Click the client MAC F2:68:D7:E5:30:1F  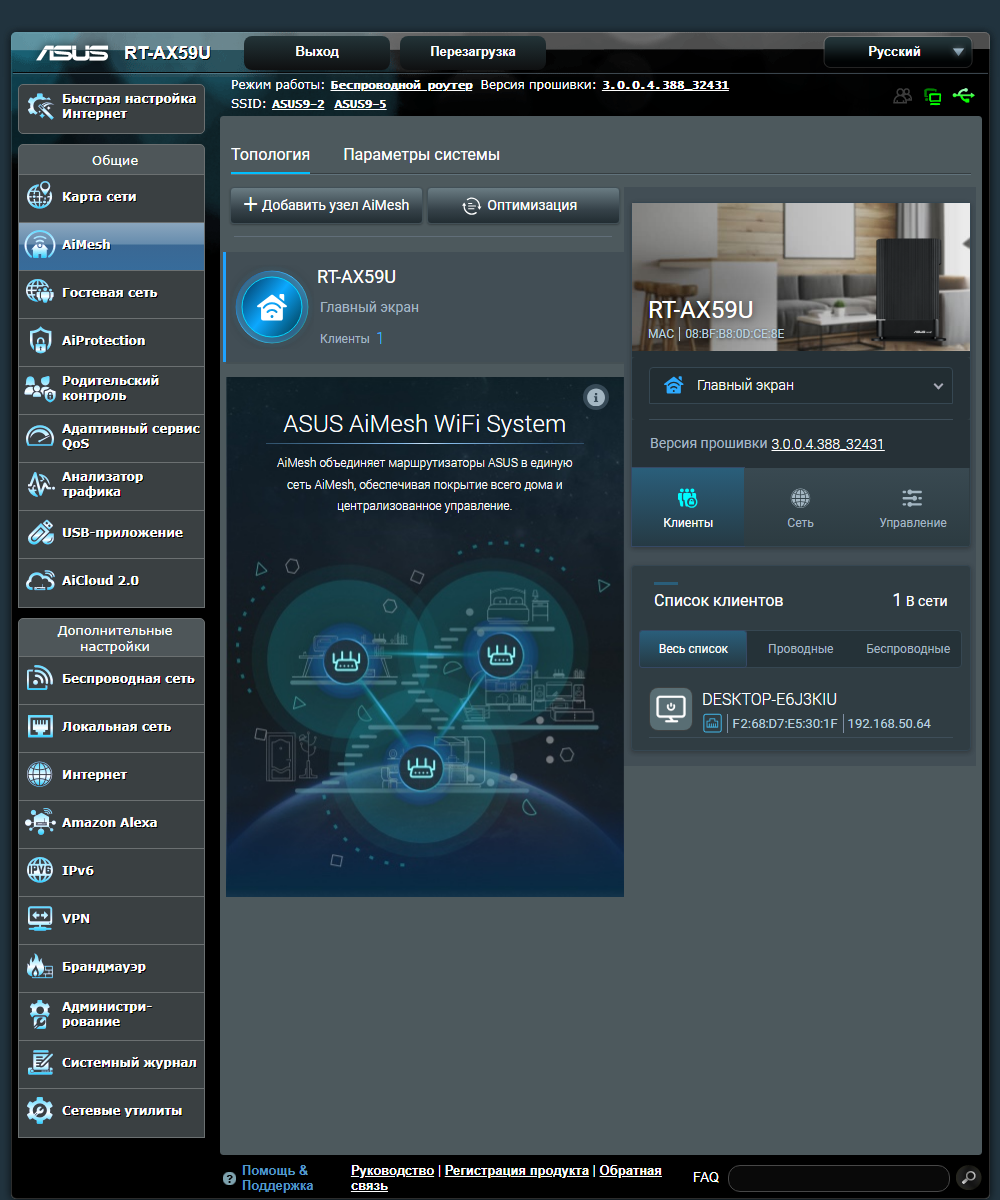[785, 724]
